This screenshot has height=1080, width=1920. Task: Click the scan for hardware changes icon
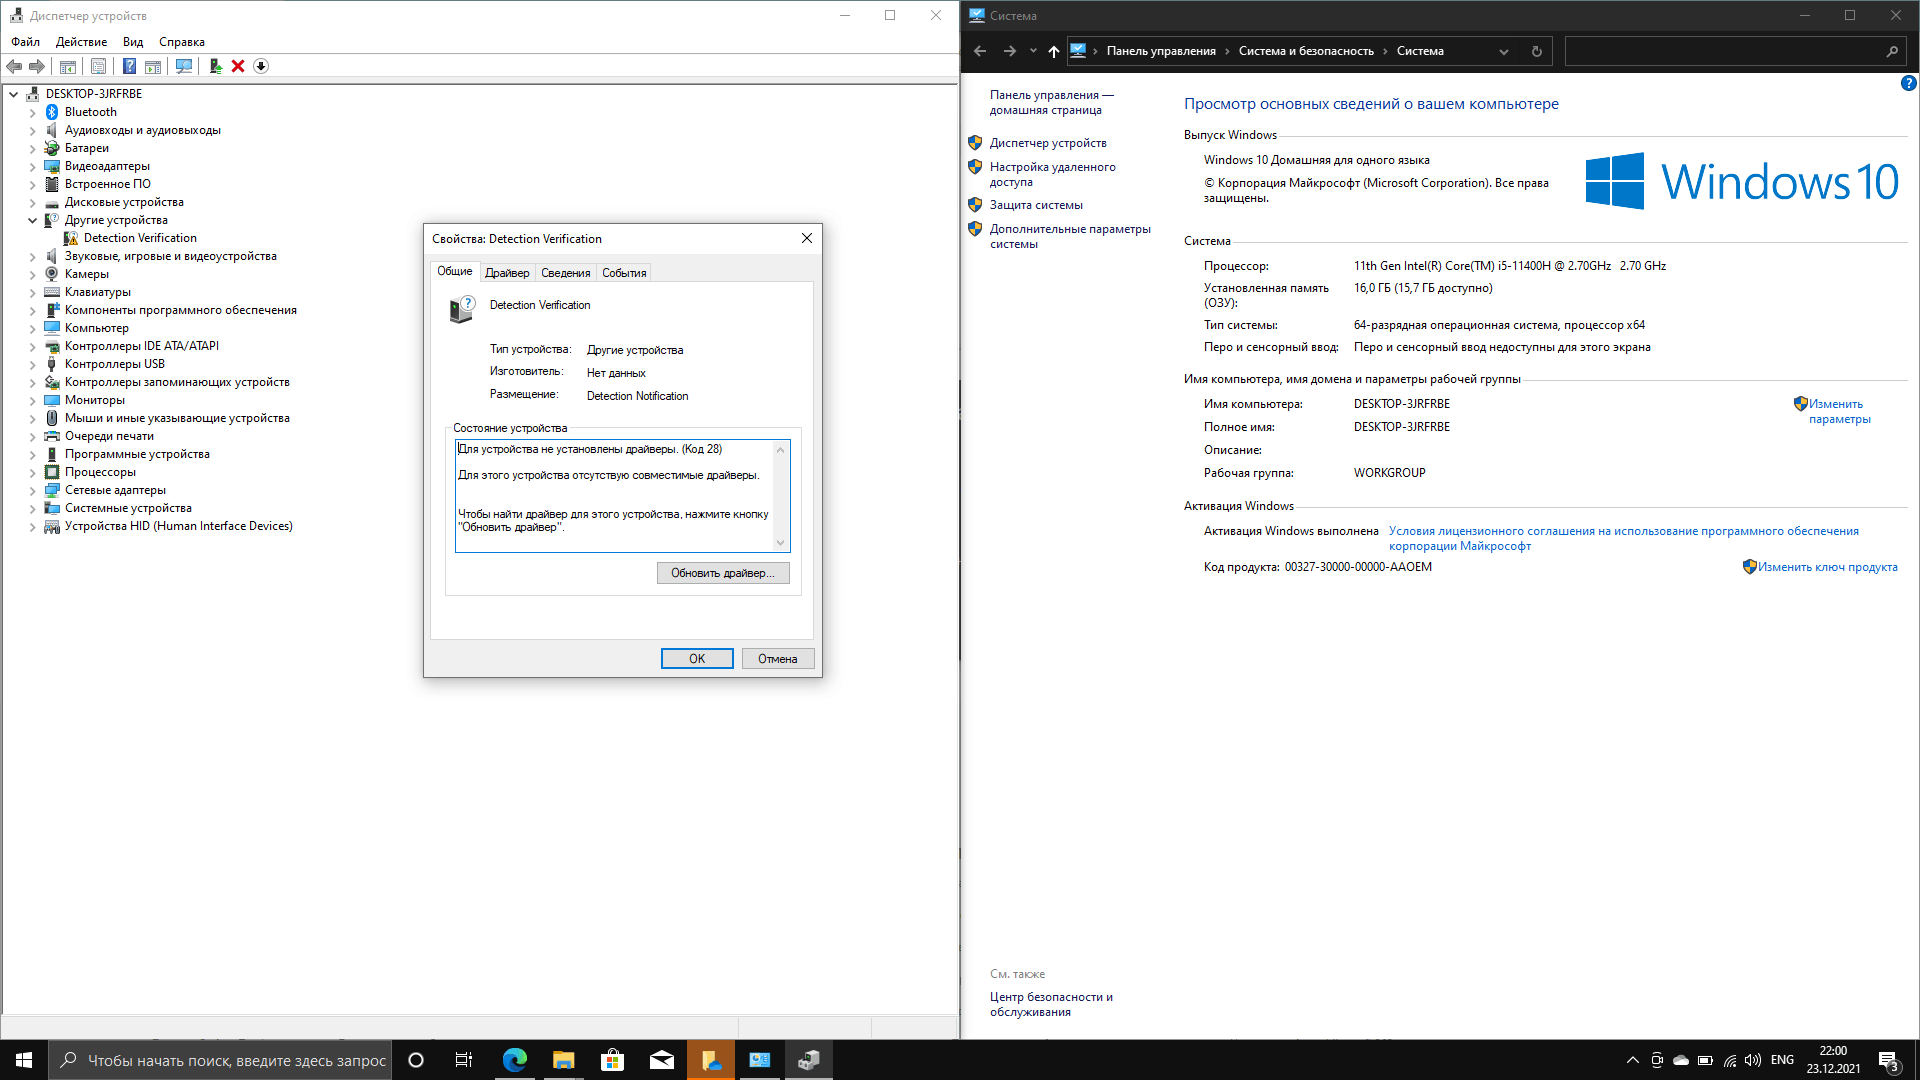click(184, 66)
